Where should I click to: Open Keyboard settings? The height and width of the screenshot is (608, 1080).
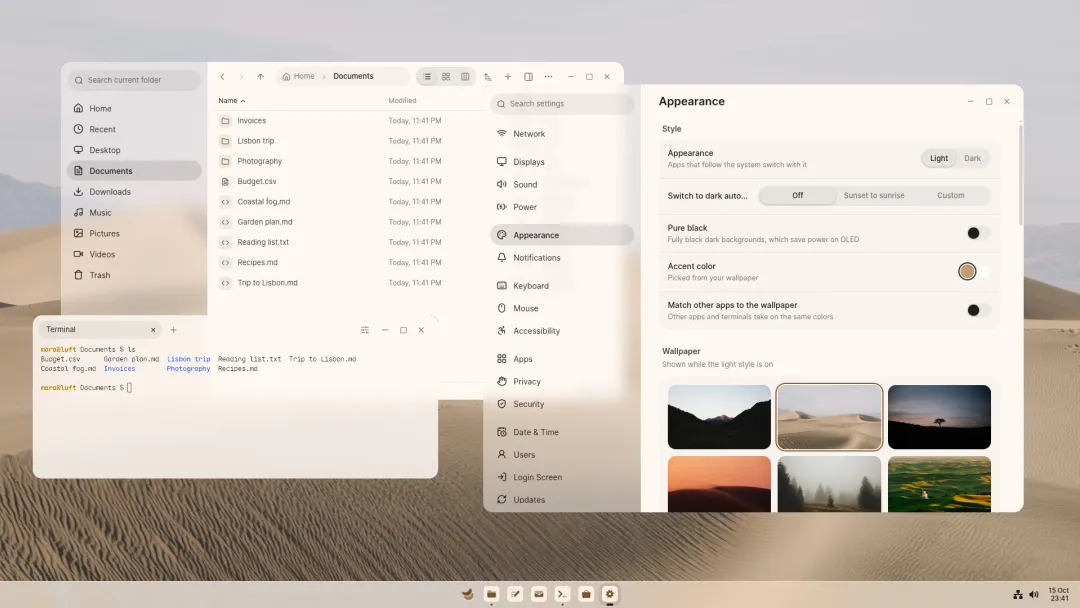coord(561,286)
